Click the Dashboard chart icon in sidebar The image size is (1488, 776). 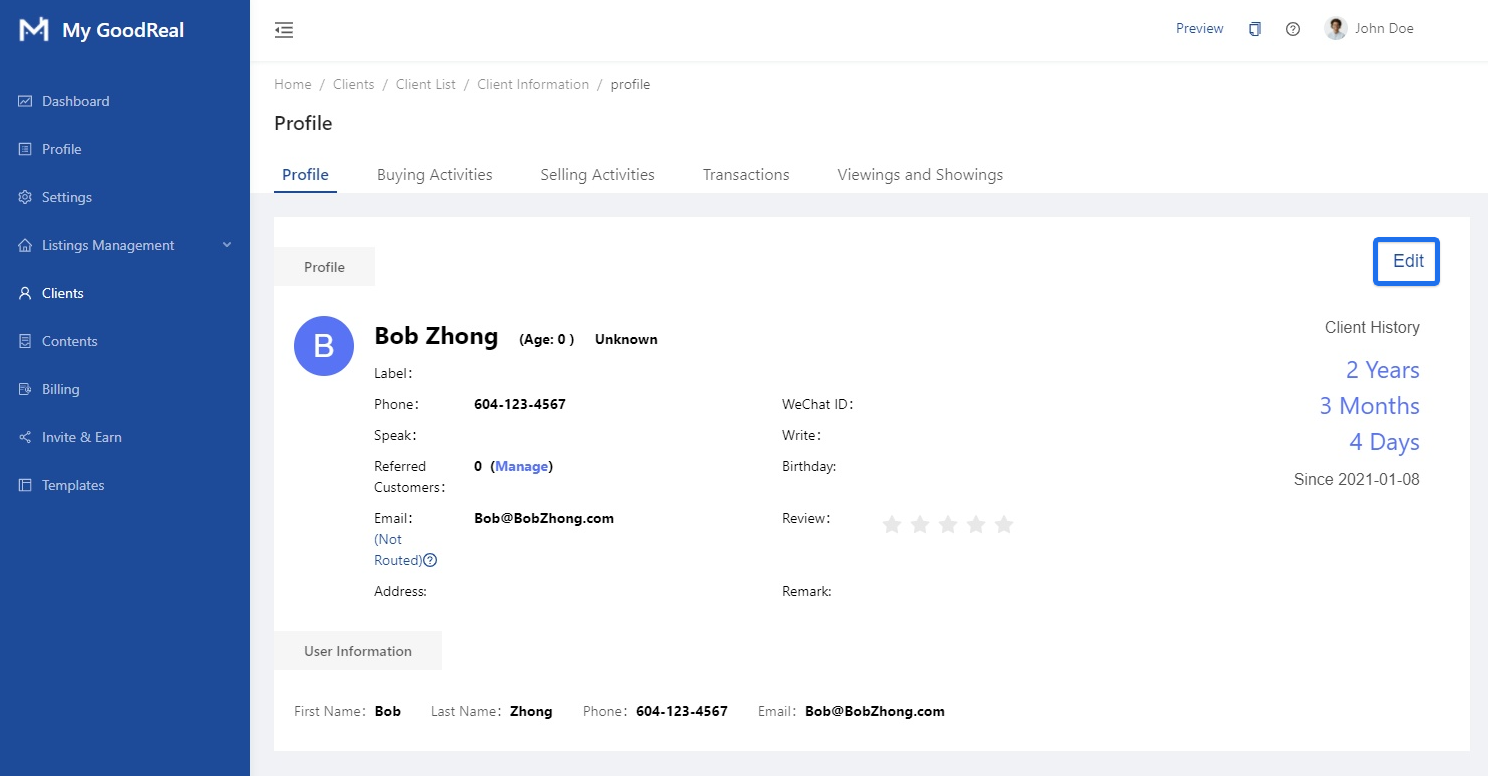25,101
